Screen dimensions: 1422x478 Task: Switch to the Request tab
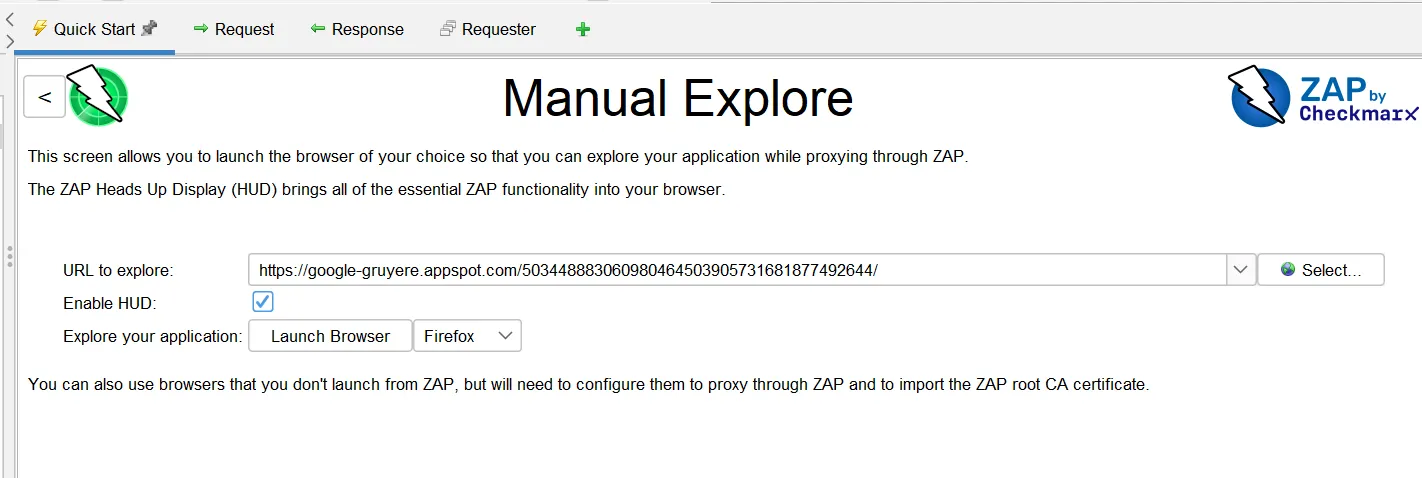(x=233, y=29)
